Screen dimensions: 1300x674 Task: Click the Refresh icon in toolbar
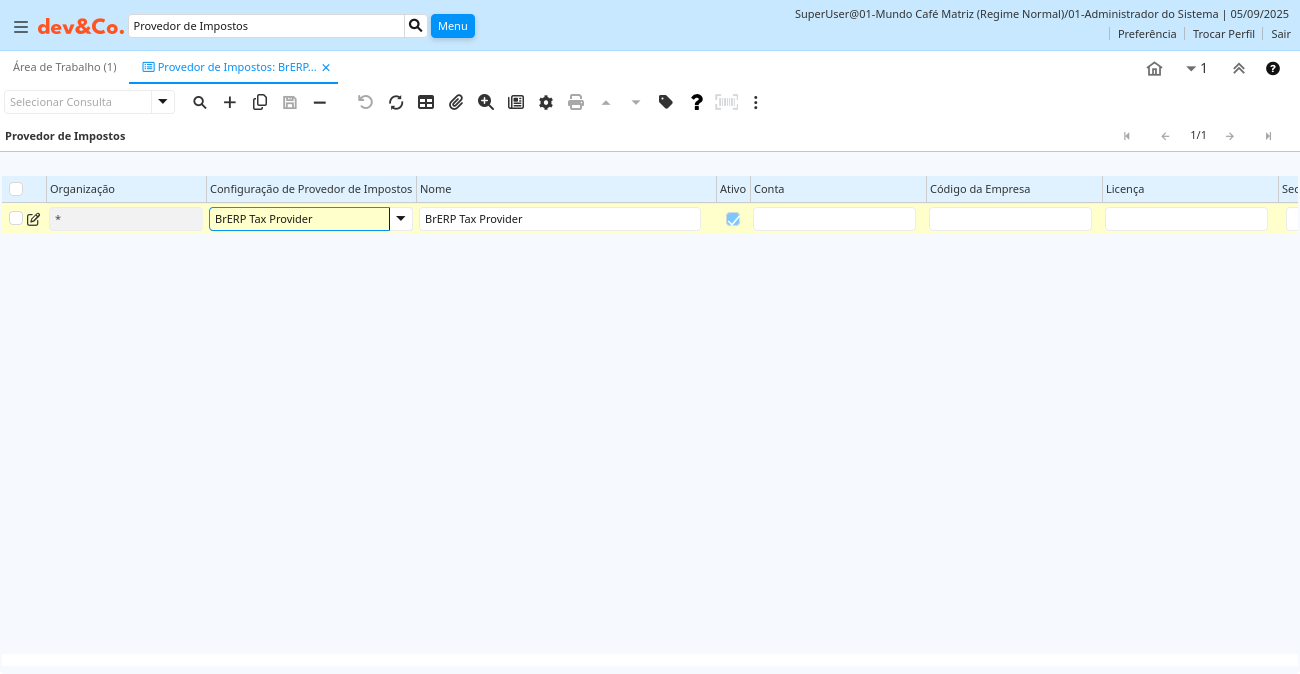coord(396,102)
